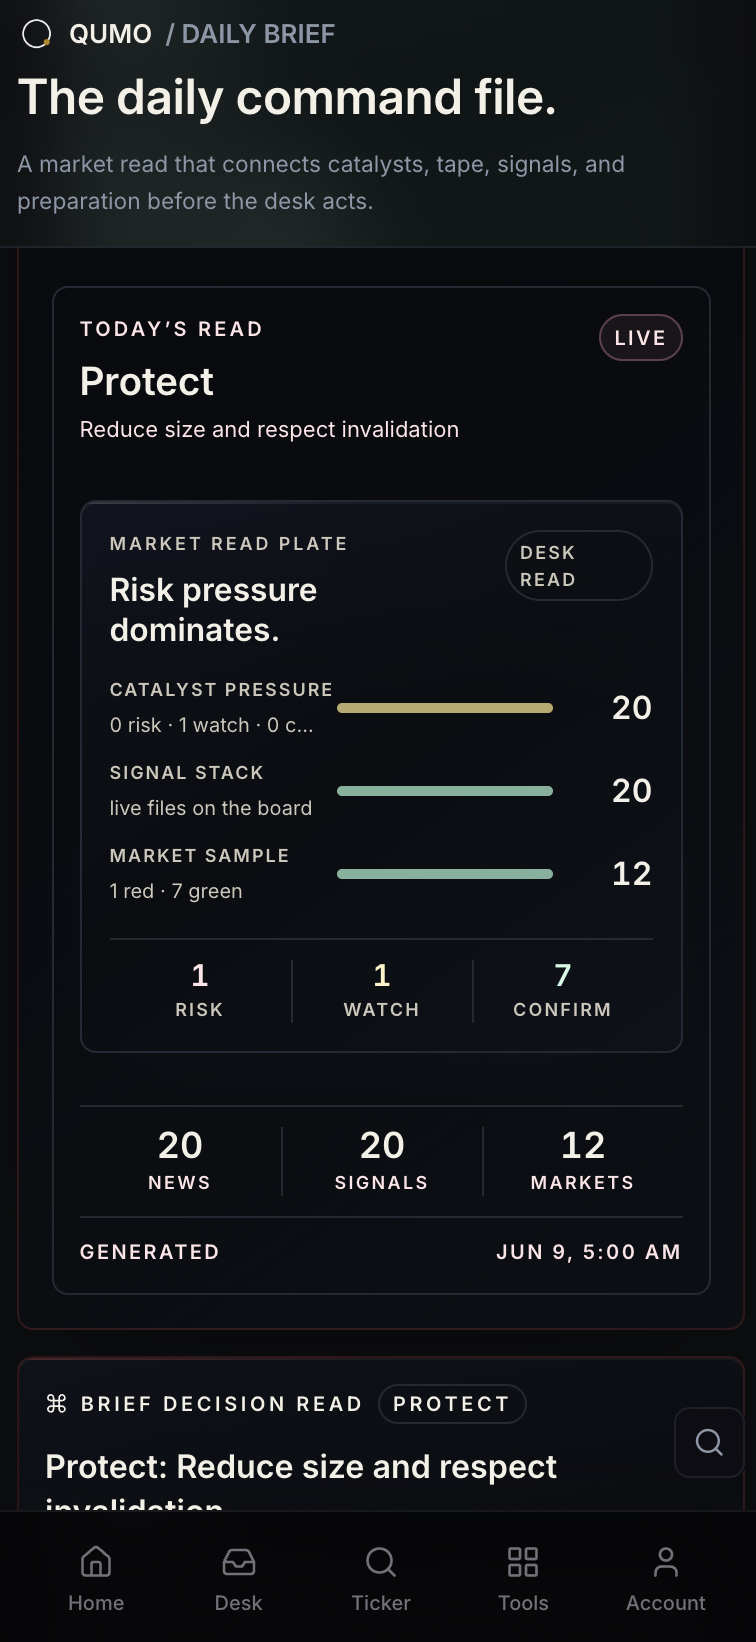Open the Account profile icon
This screenshot has width=756, height=1642.
point(666,1561)
